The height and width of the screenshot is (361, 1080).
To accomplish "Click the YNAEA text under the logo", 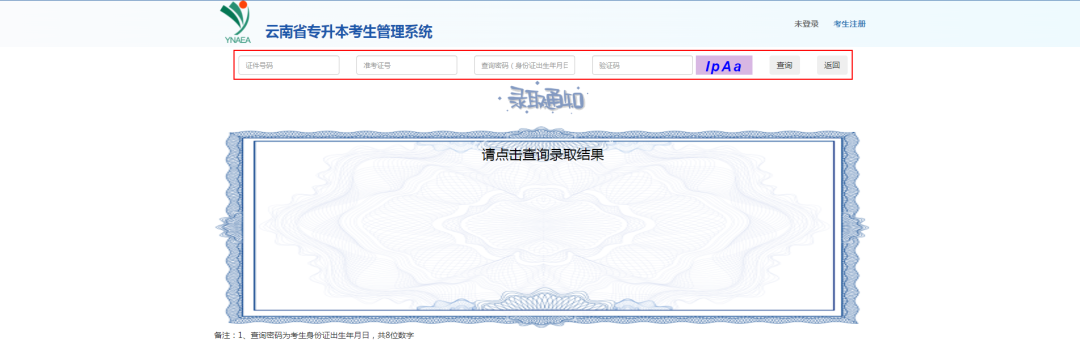I will tap(238, 40).
